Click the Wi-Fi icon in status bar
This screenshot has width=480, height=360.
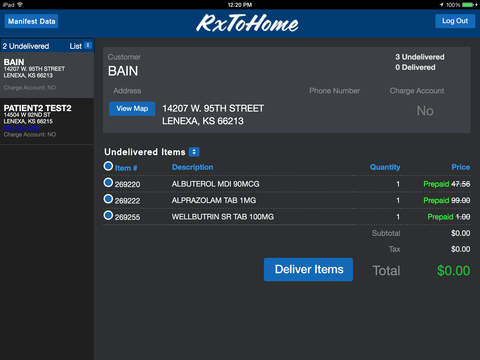coord(20,5)
